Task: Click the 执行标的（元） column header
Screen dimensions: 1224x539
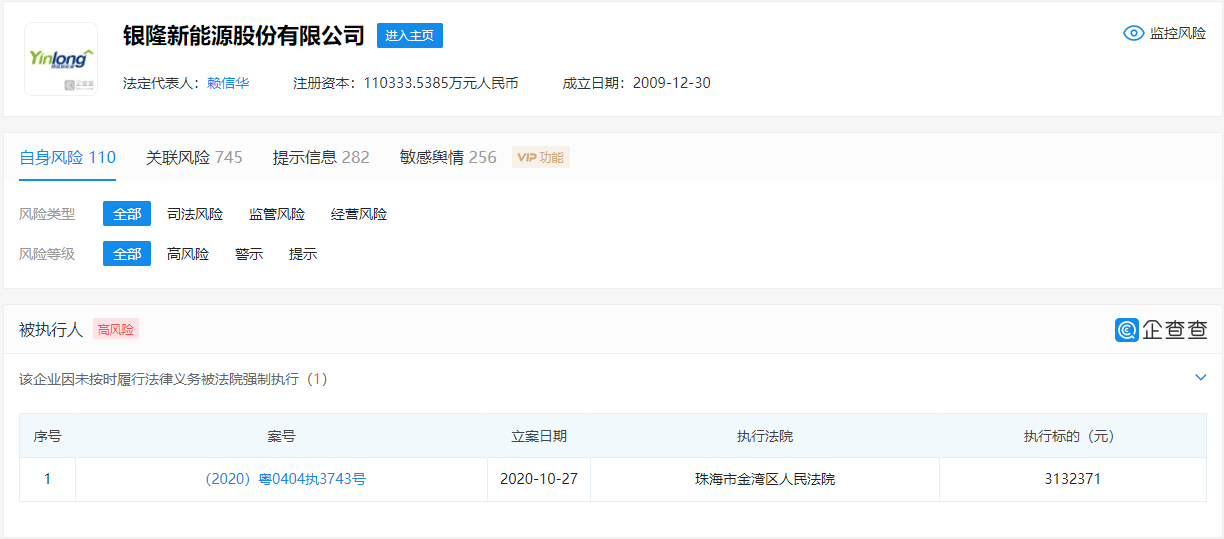Action: (1073, 436)
